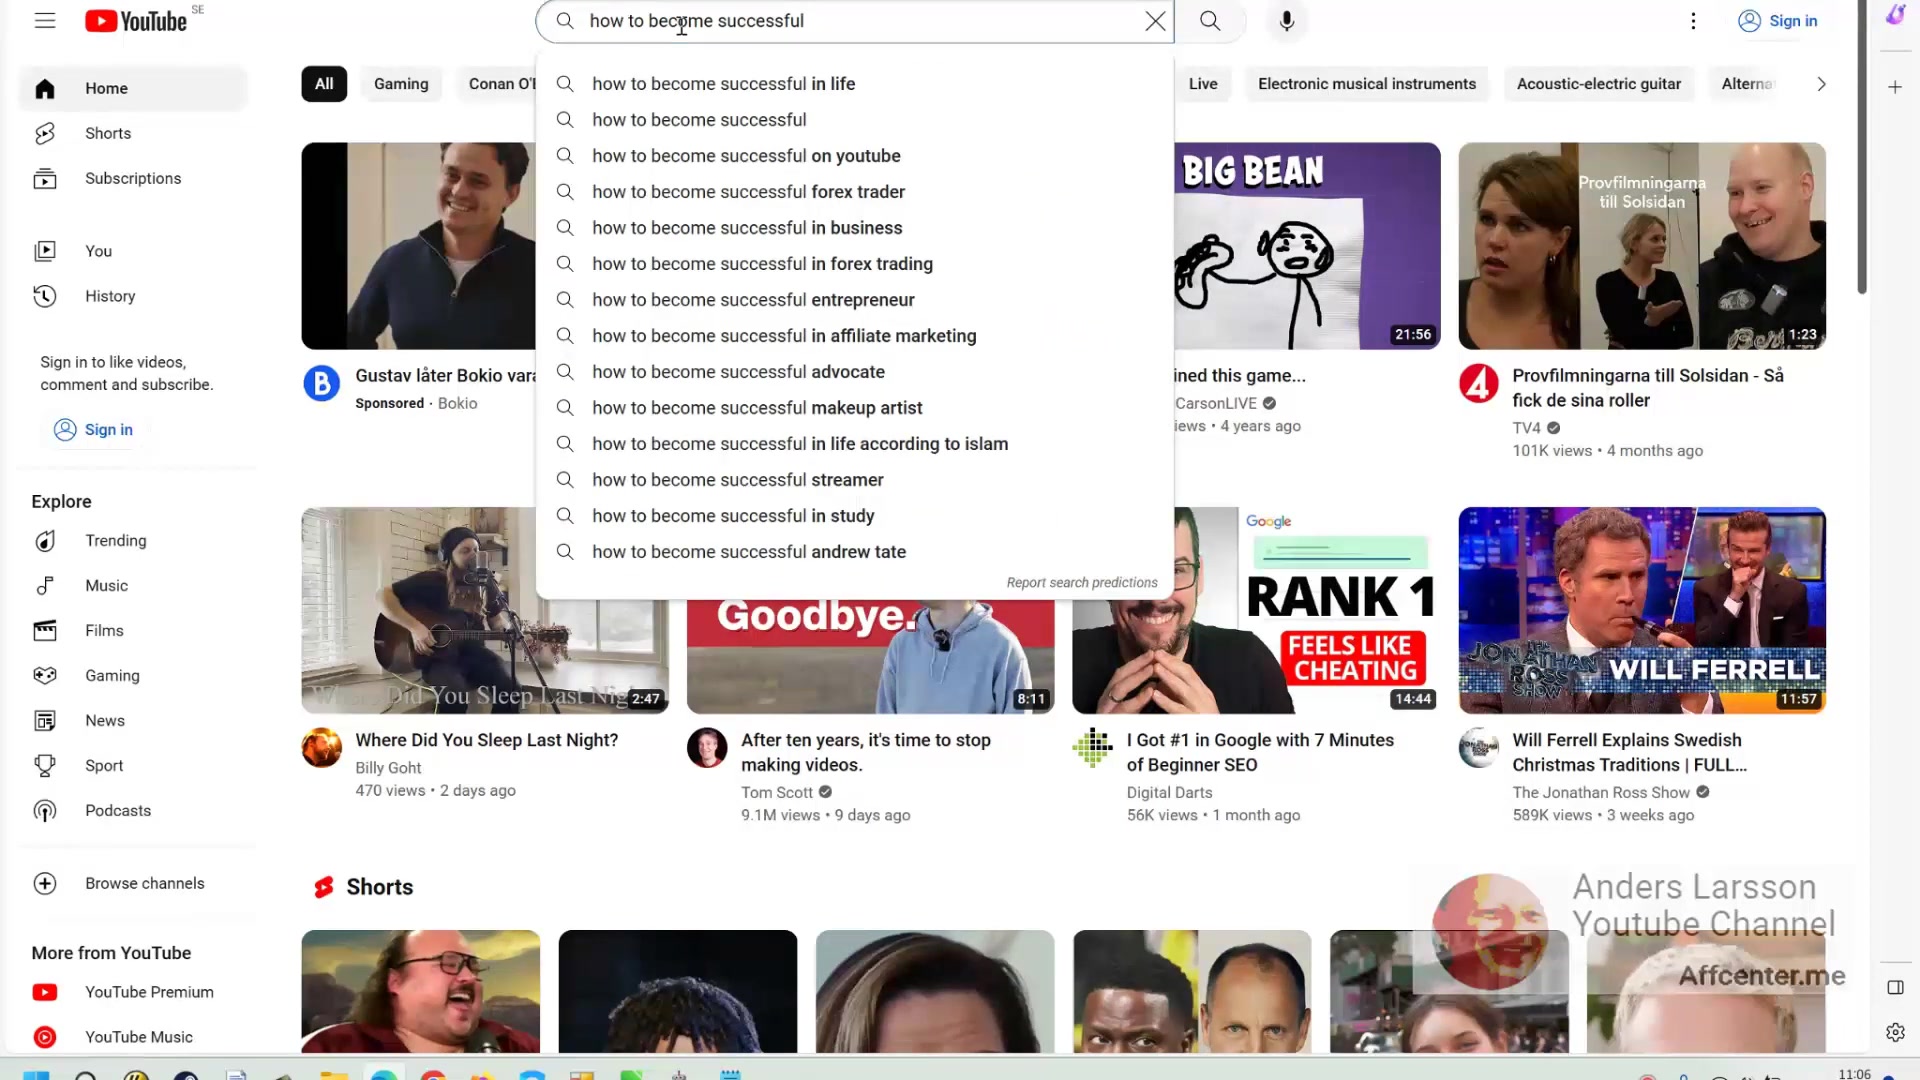Open the hamburger guide menu
This screenshot has height=1080, width=1920.
tap(45, 21)
